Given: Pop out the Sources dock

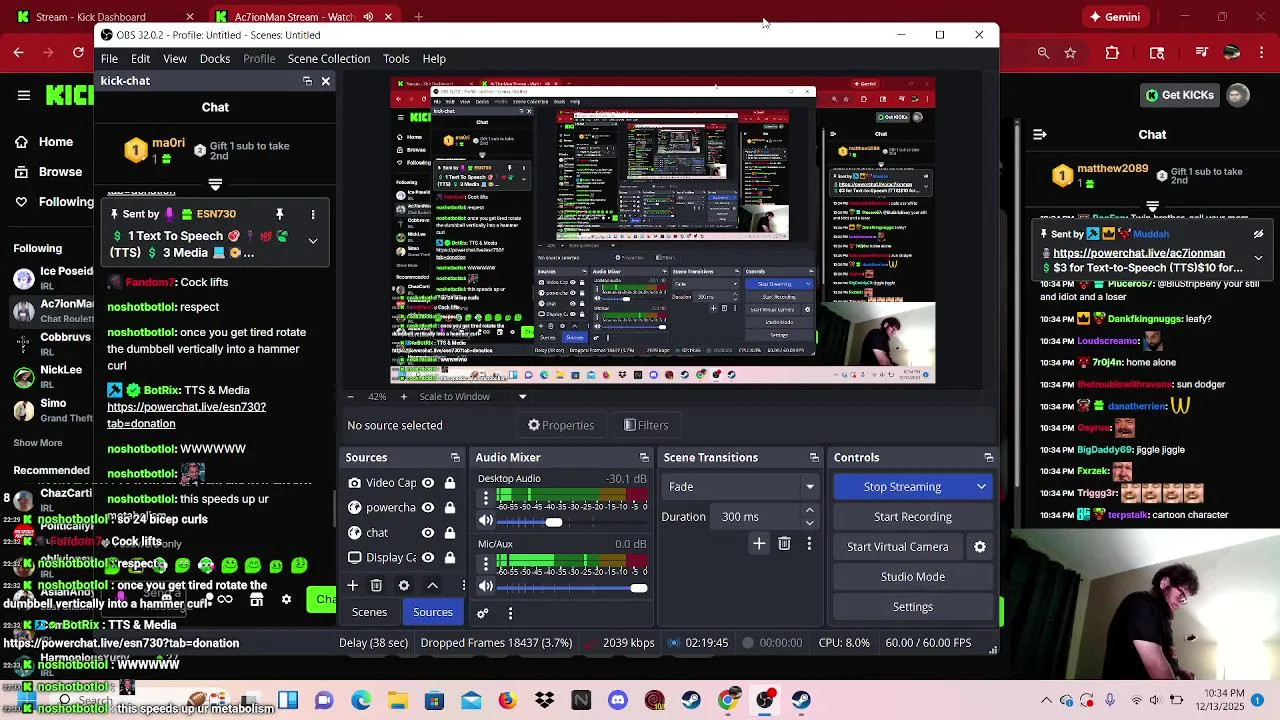Looking at the screenshot, I should [x=455, y=458].
